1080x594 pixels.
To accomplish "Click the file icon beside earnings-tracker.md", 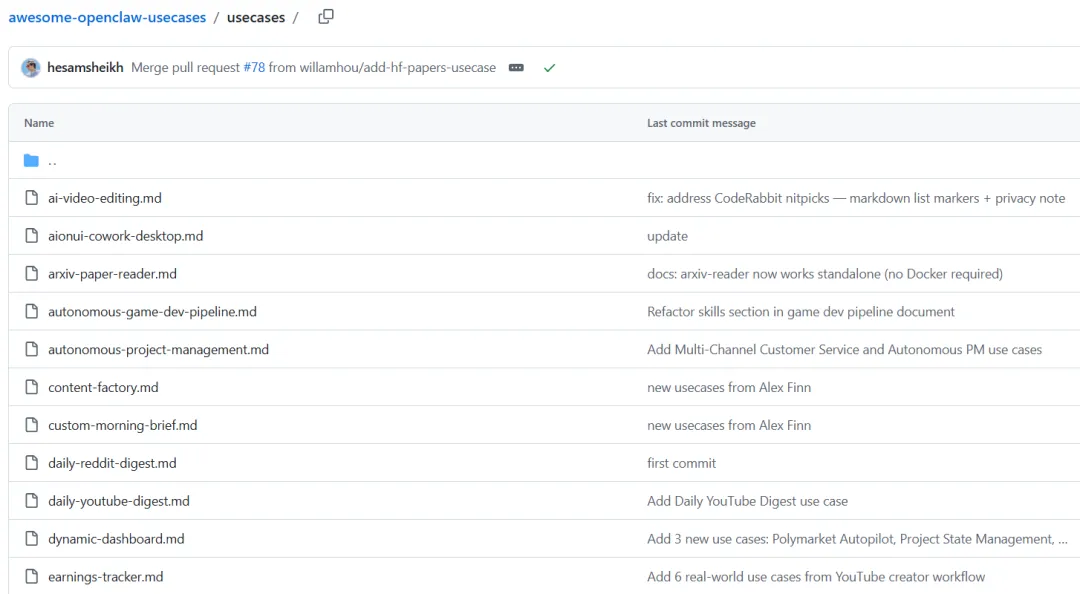I will pyautogui.click(x=31, y=577).
